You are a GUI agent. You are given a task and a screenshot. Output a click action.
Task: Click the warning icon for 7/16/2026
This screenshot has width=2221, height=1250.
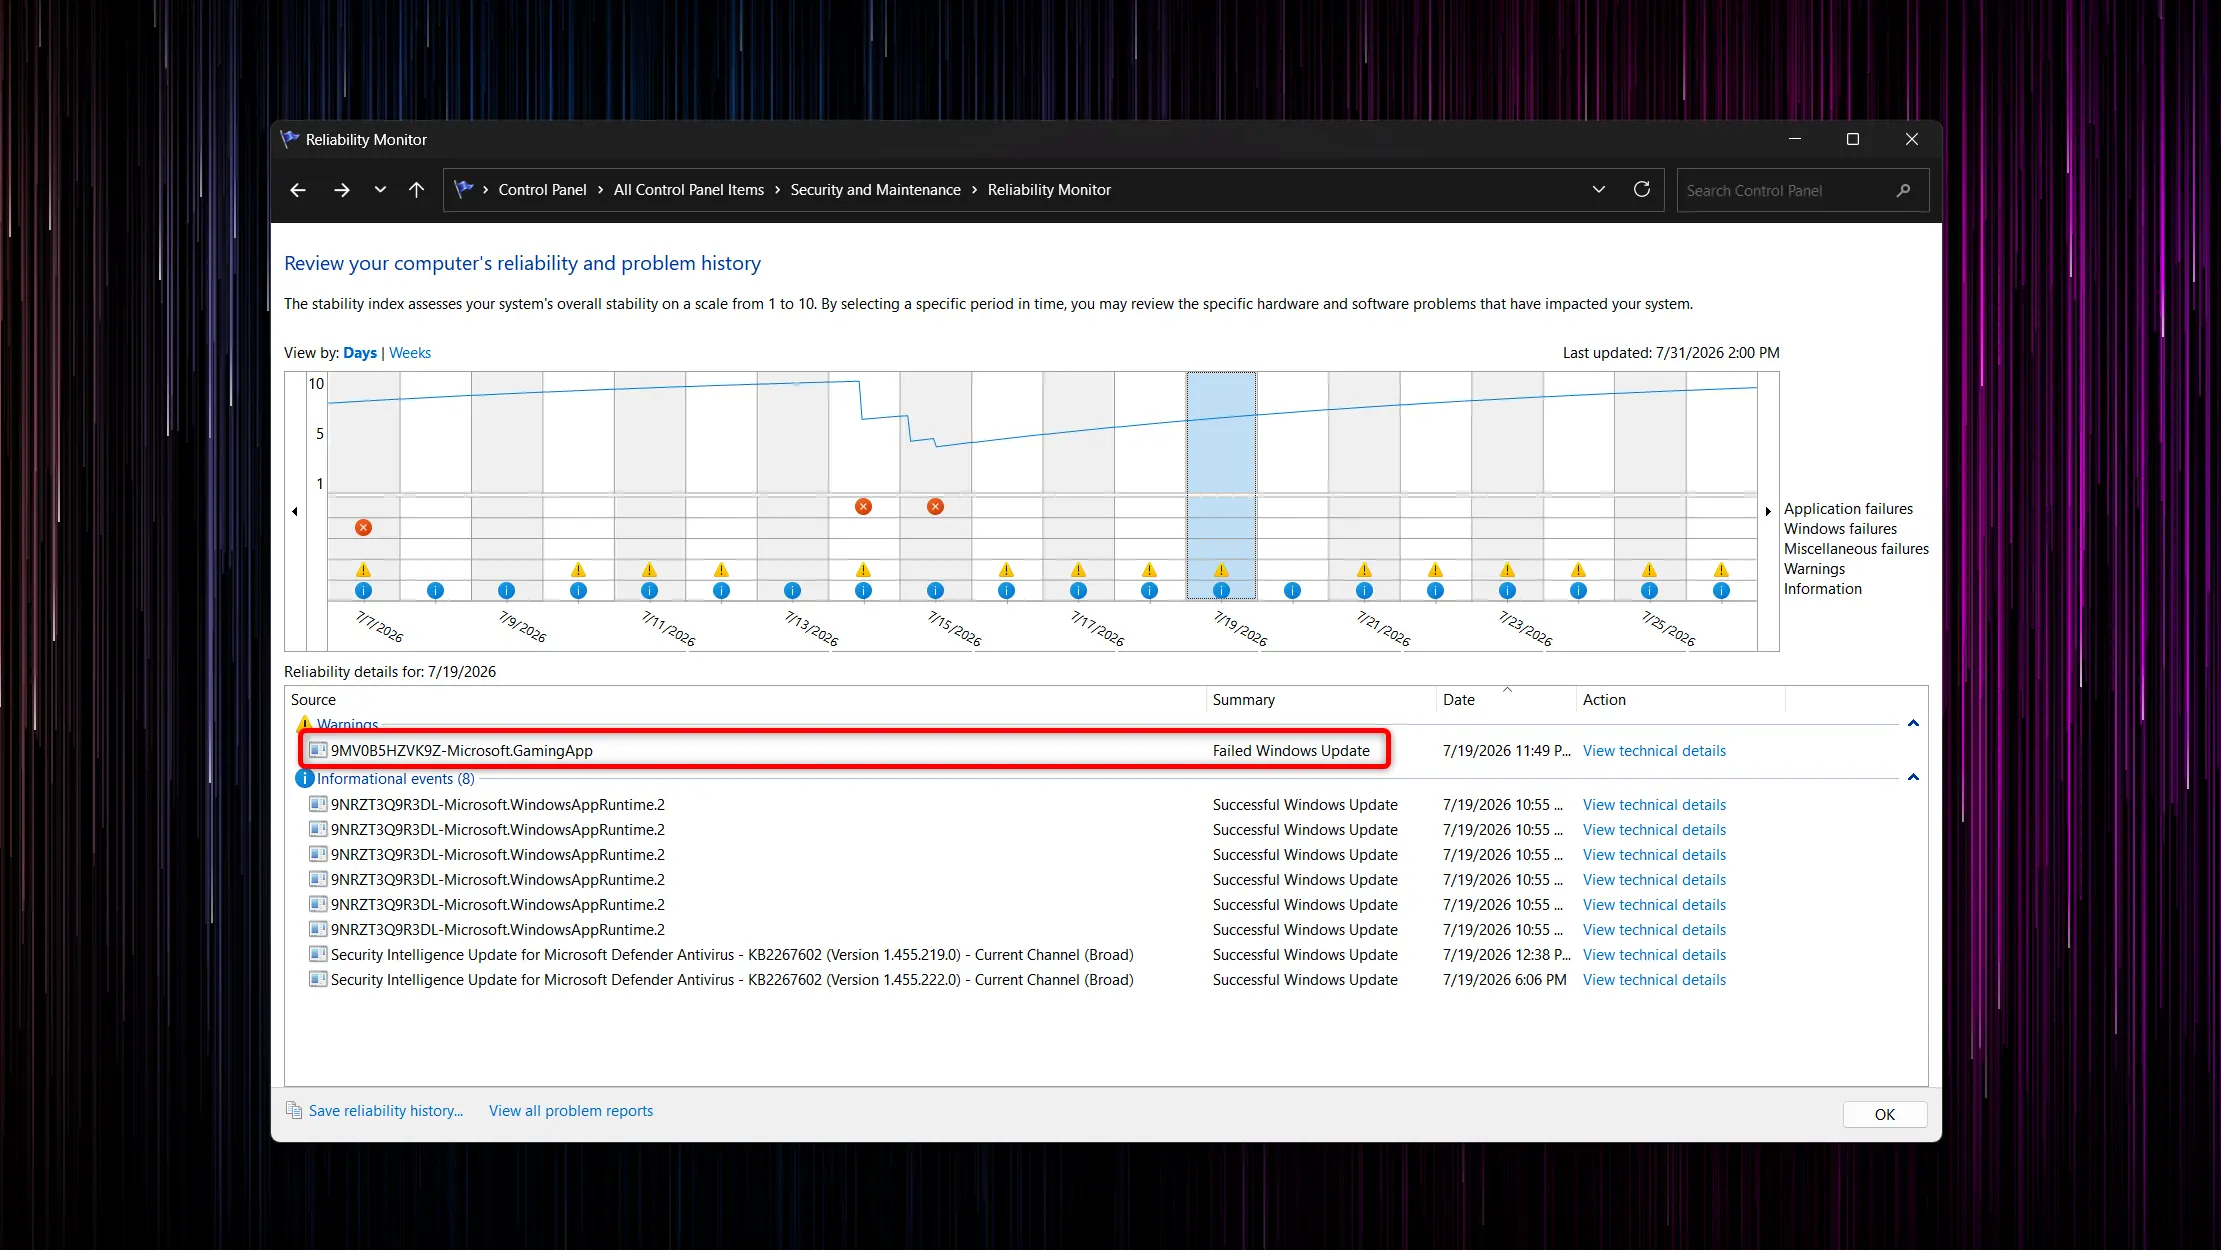pyautogui.click(x=1006, y=570)
